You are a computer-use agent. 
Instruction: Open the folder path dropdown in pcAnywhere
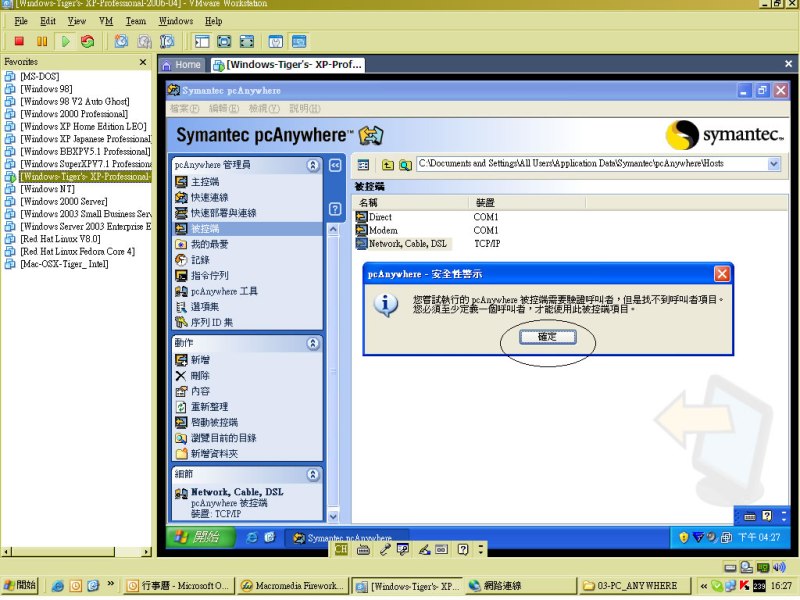(x=773, y=164)
